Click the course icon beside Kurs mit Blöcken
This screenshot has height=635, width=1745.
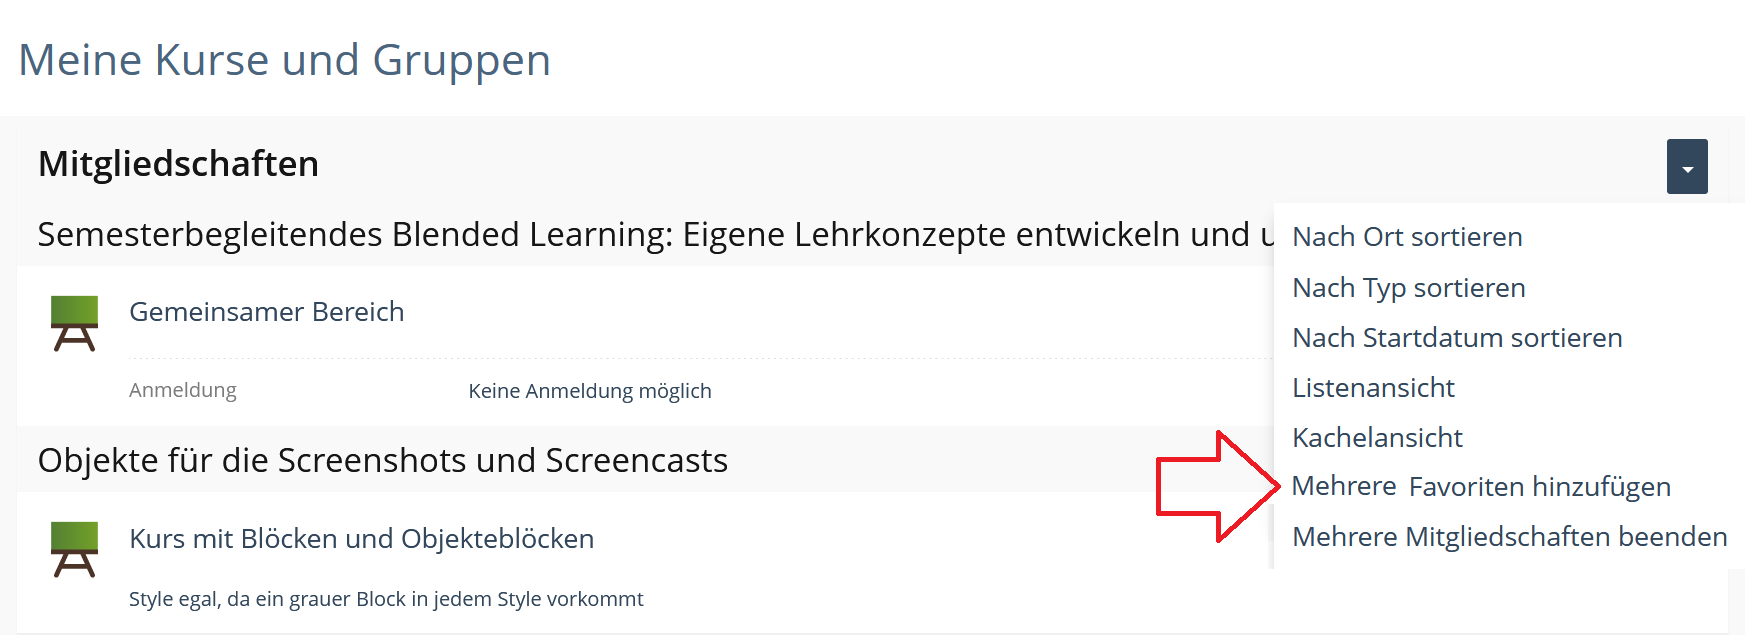tap(75, 549)
